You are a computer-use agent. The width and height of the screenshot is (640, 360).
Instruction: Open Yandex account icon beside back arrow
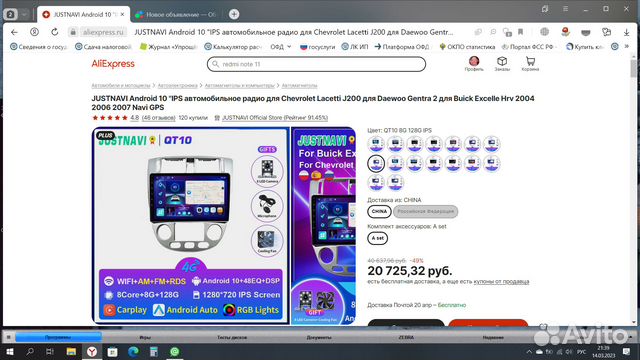pyautogui.click(x=34, y=32)
